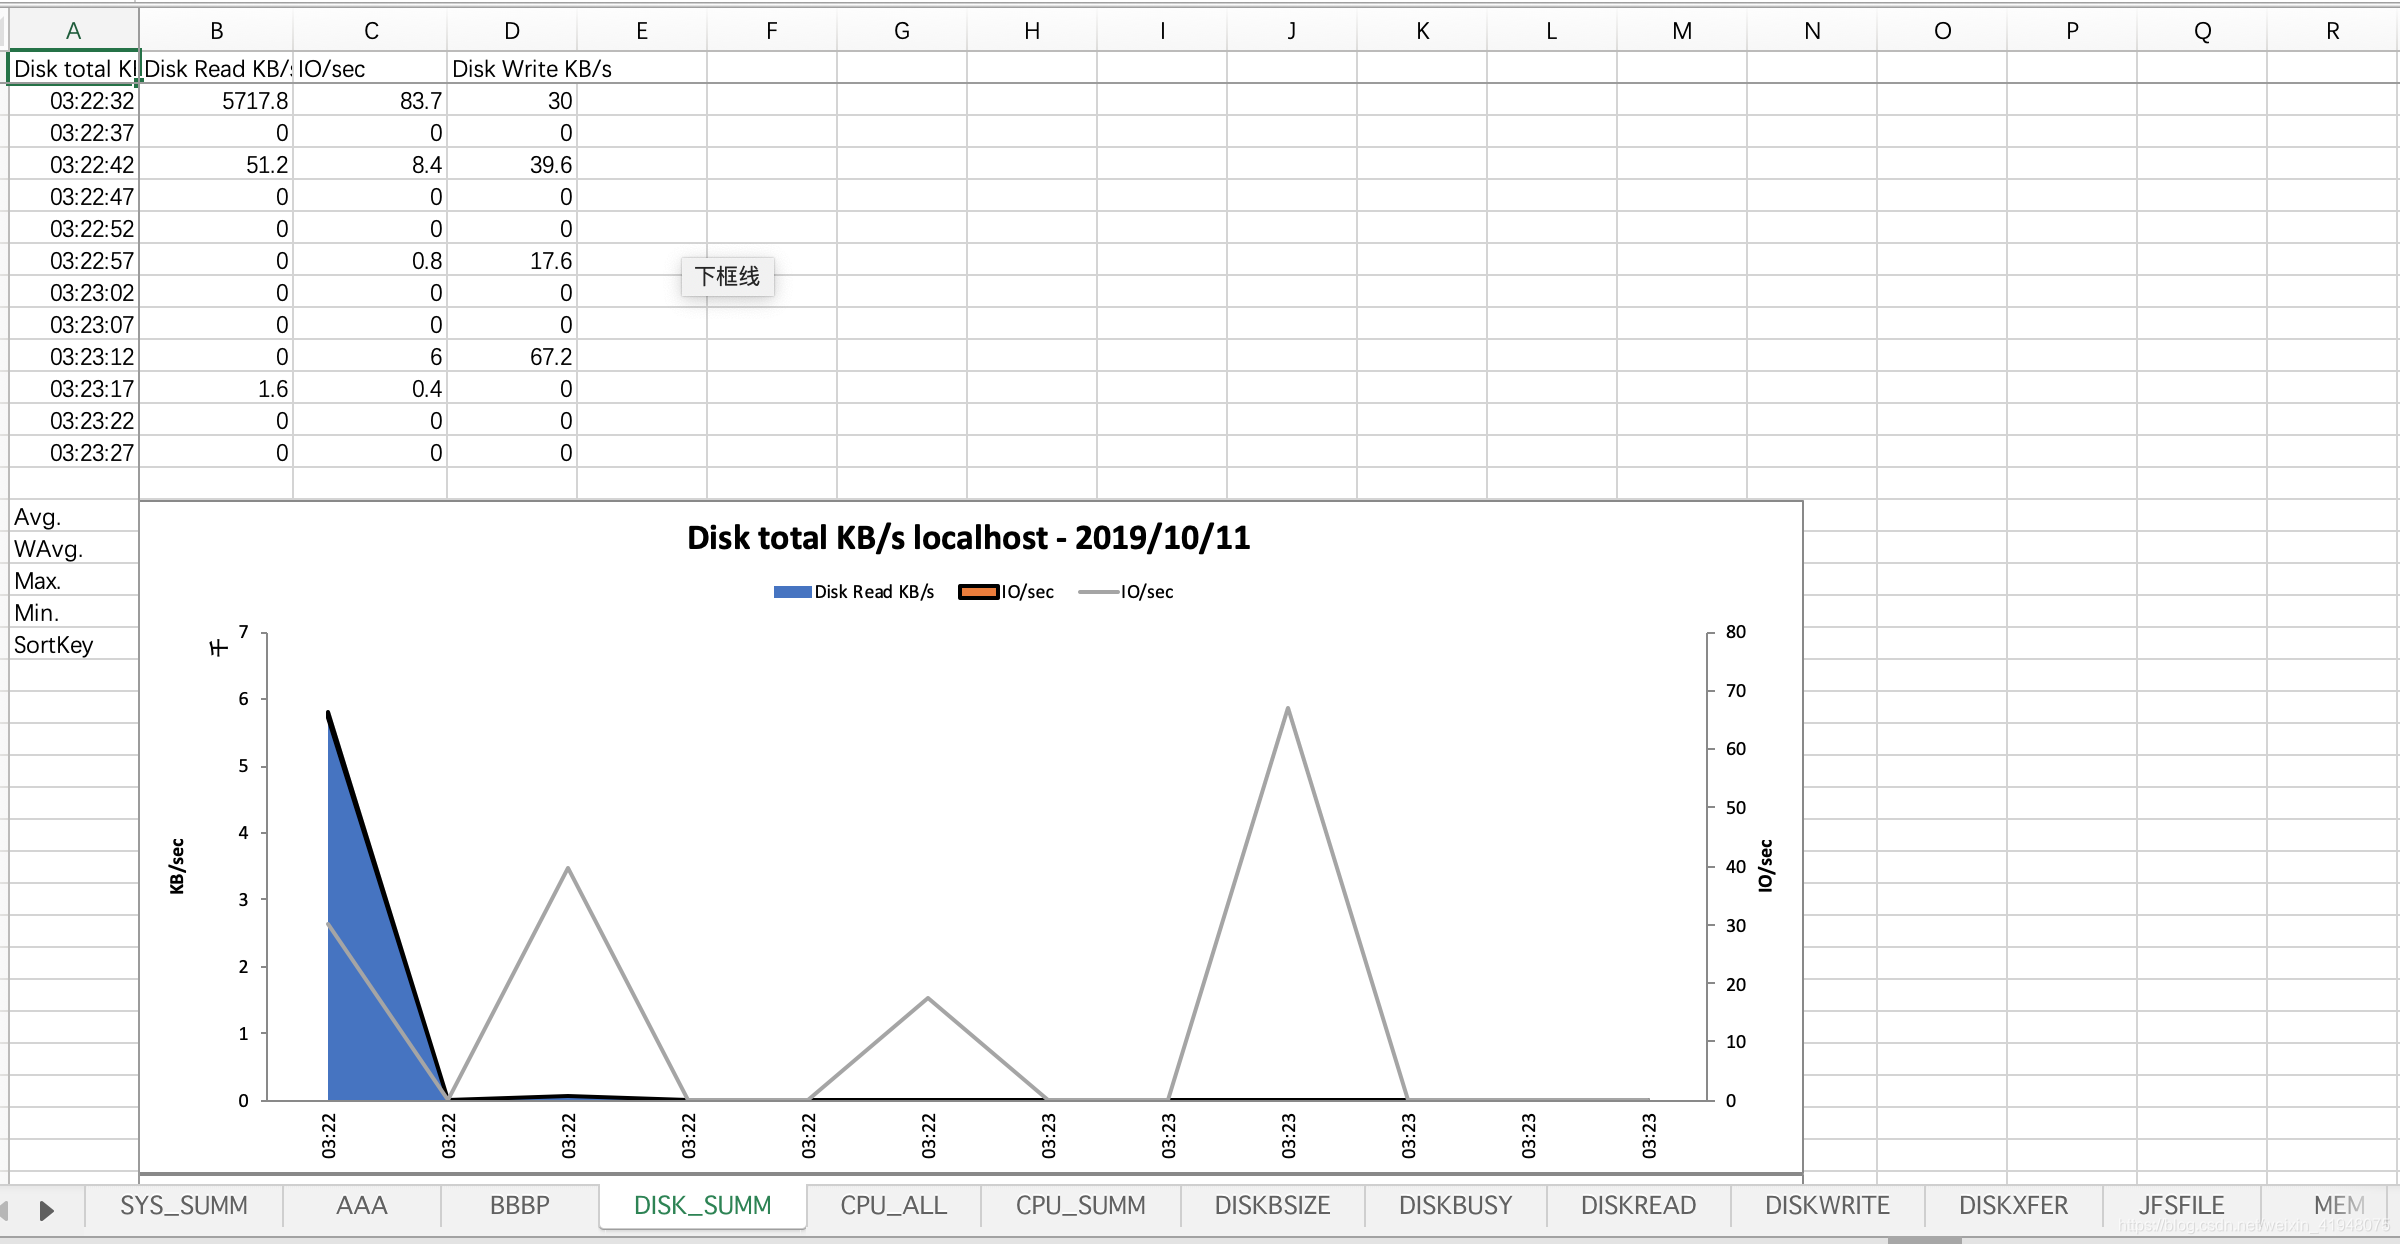Switch to the CPU_ALL sheet tab

tap(893, 1205)
